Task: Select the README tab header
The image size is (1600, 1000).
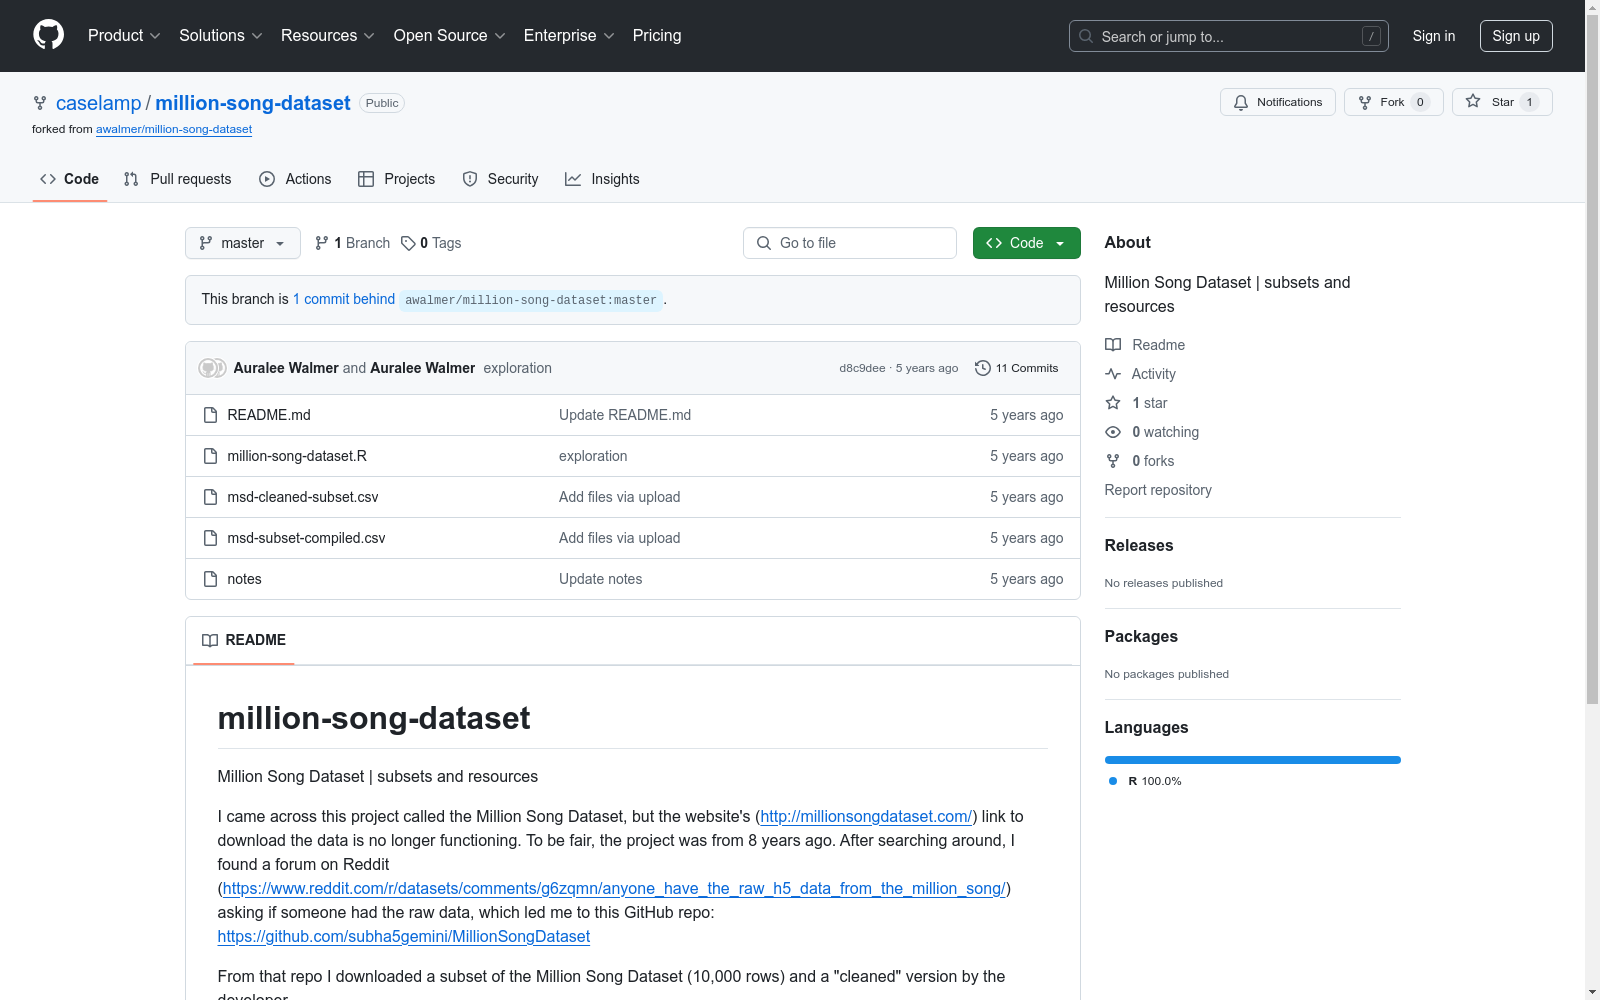Action: (244, 640)
